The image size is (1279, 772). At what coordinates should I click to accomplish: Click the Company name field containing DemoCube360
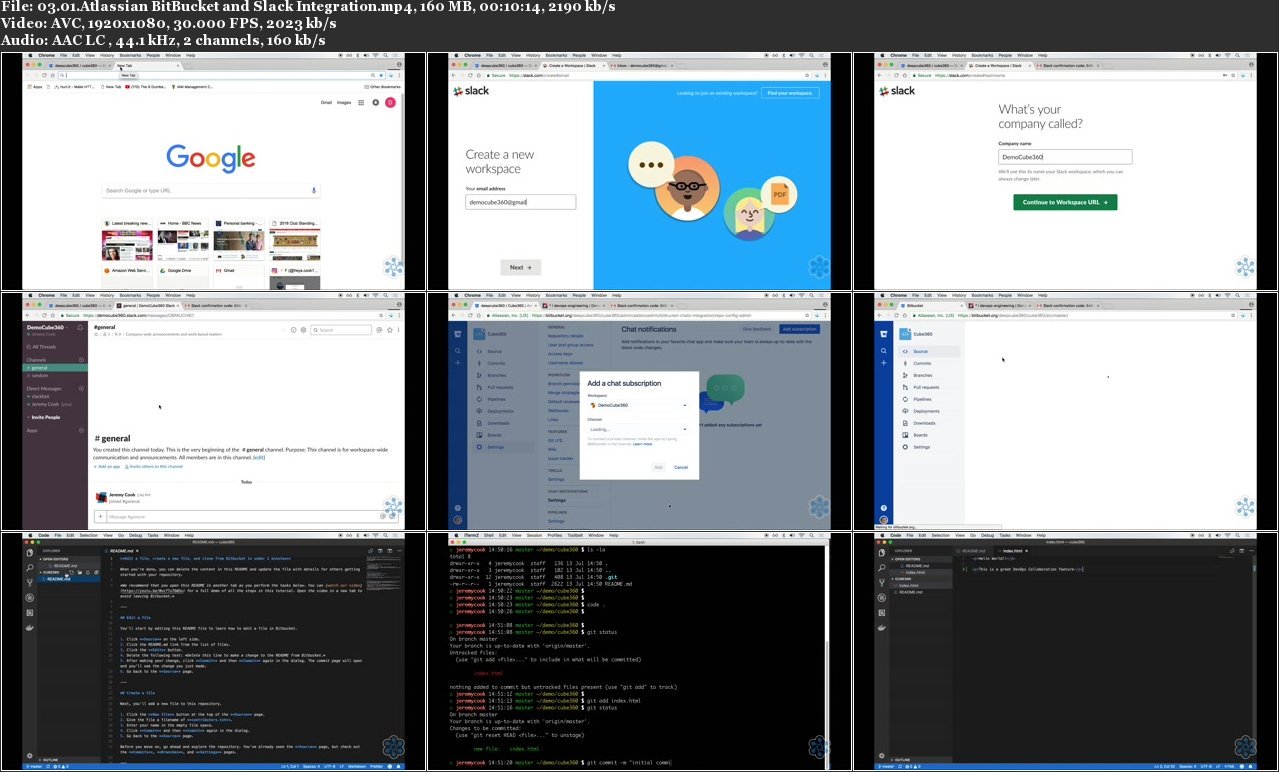(x=1065, y=157)
